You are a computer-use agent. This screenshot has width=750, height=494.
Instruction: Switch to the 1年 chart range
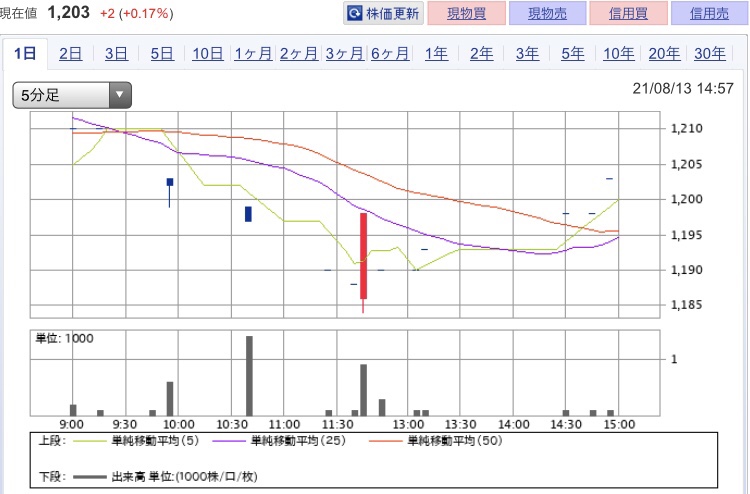436,53
